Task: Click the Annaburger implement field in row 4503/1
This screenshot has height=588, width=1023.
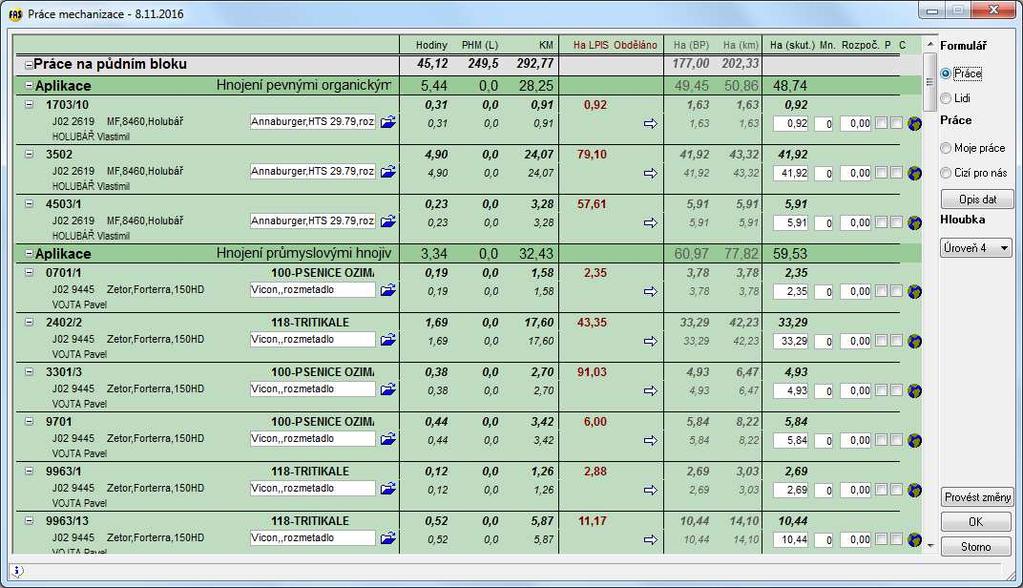Action: coord(313,221)
